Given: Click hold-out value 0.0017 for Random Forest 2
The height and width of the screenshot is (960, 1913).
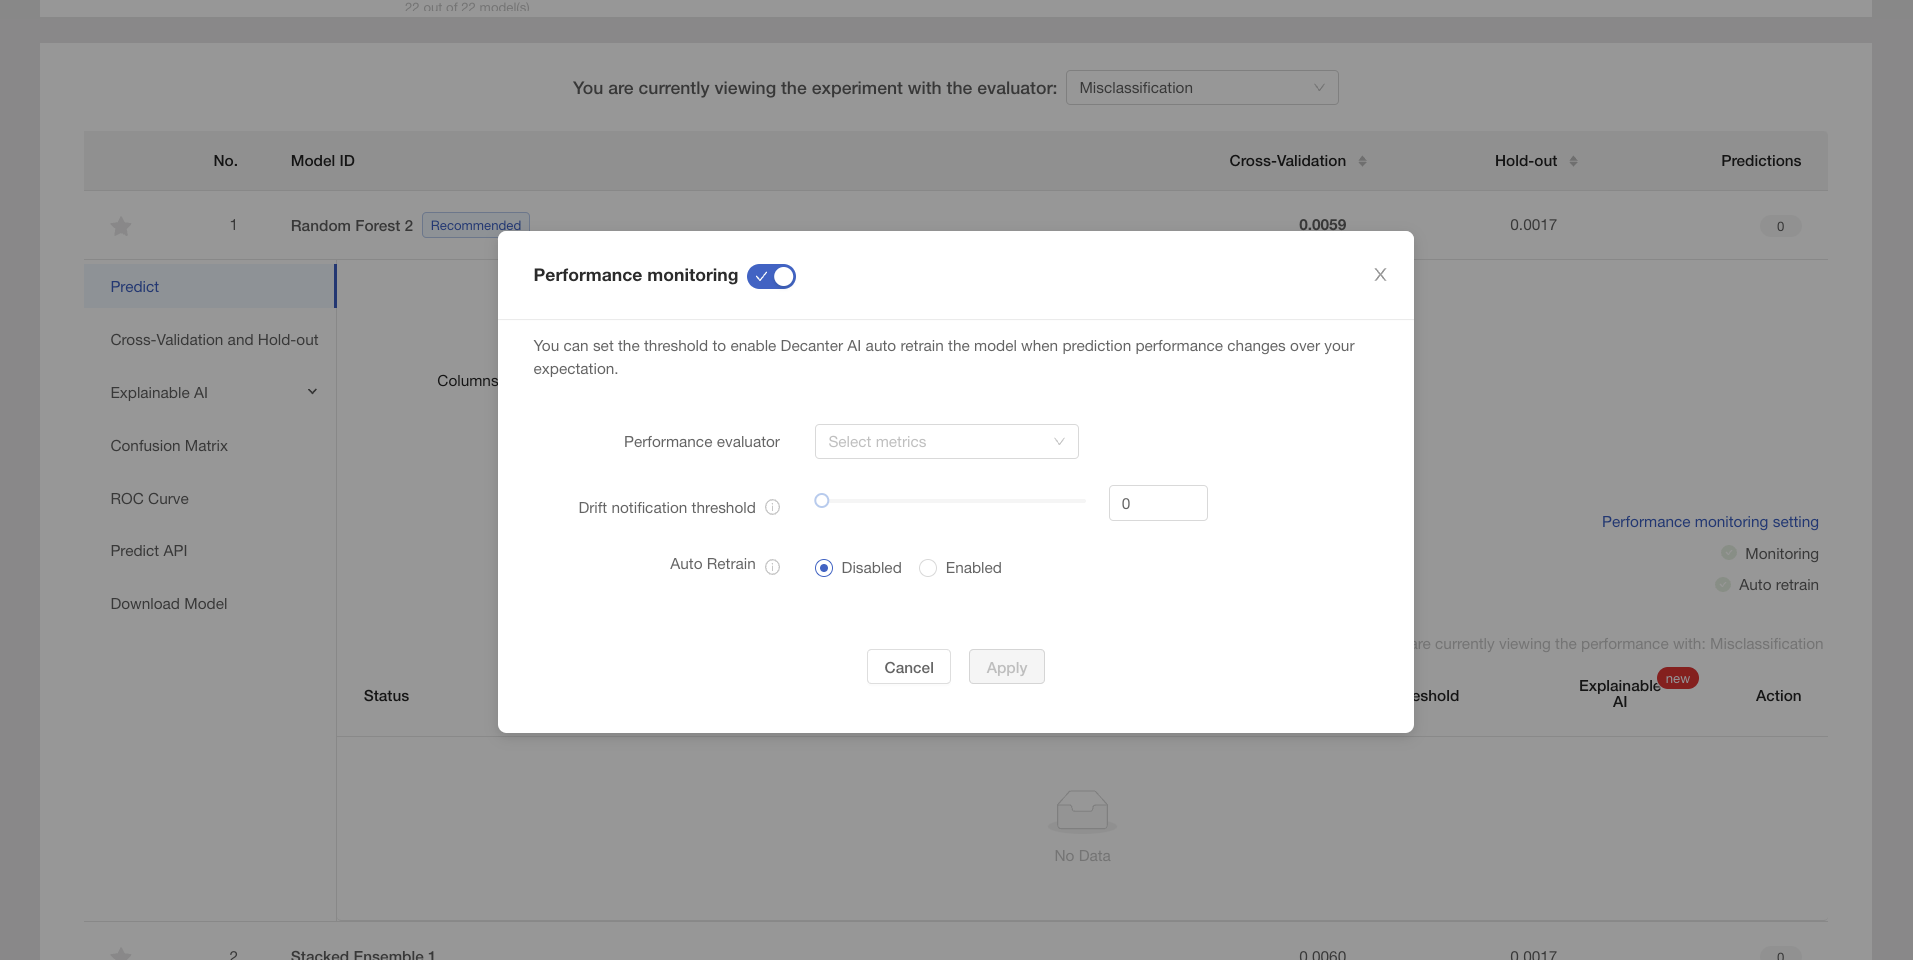Looking at the screenshot, I should [1533, 225].
